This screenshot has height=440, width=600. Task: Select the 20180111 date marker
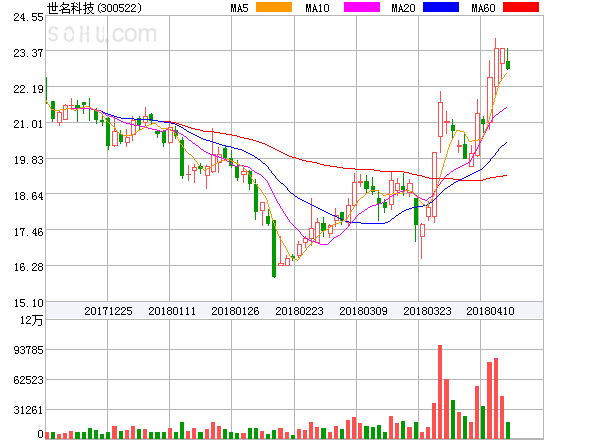pos(172,311)
